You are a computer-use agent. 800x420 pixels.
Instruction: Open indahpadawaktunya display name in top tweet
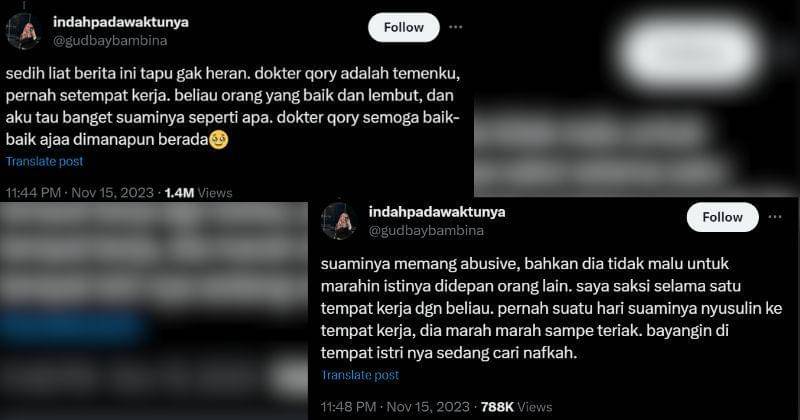click(121, 22)
